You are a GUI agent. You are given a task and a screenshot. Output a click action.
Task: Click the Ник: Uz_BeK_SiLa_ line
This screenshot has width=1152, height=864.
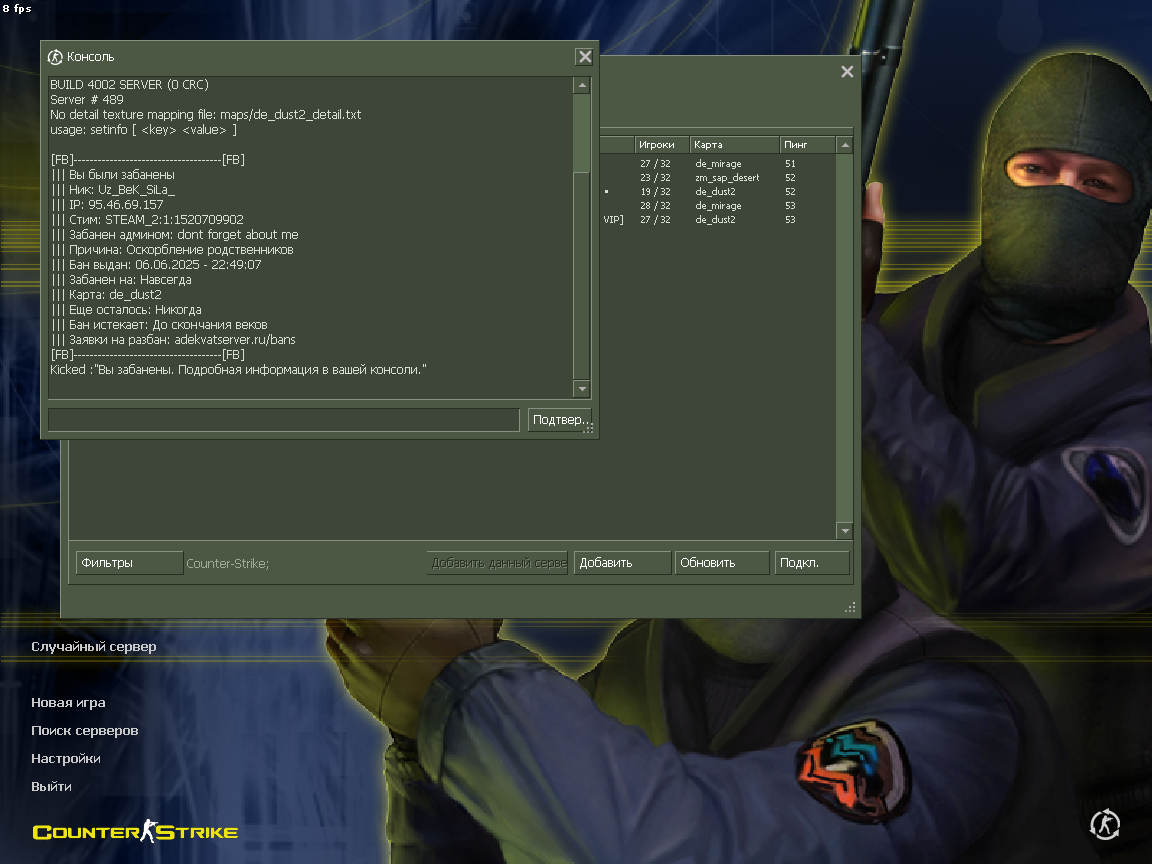tap(112, 190)
